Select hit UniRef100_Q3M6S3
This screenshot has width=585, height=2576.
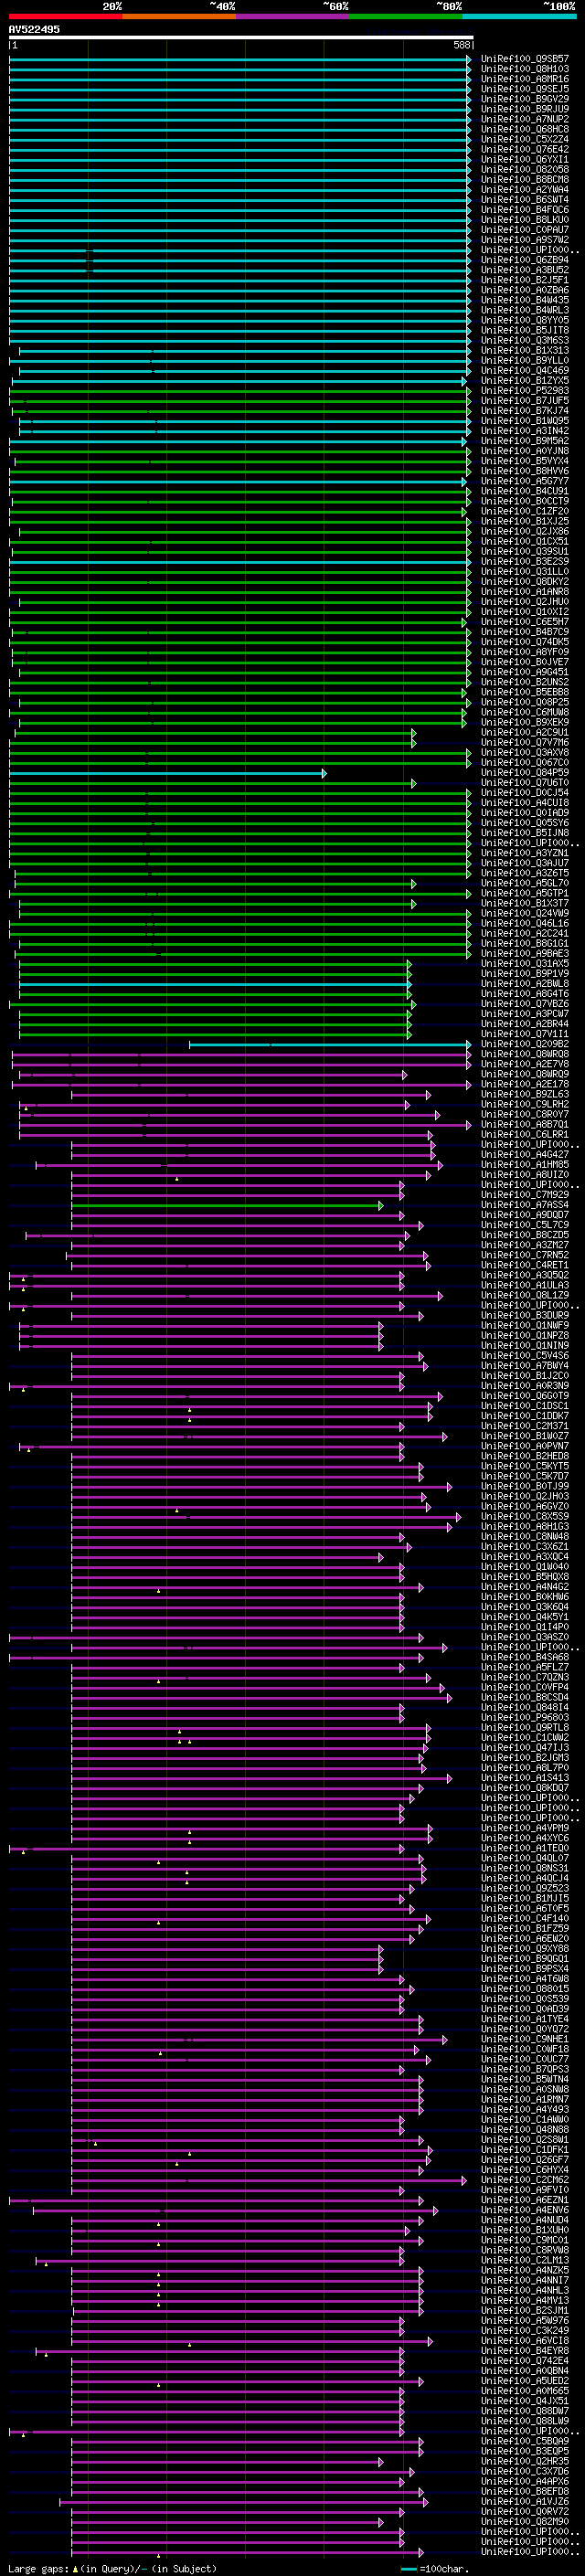(x=525, y=340)
